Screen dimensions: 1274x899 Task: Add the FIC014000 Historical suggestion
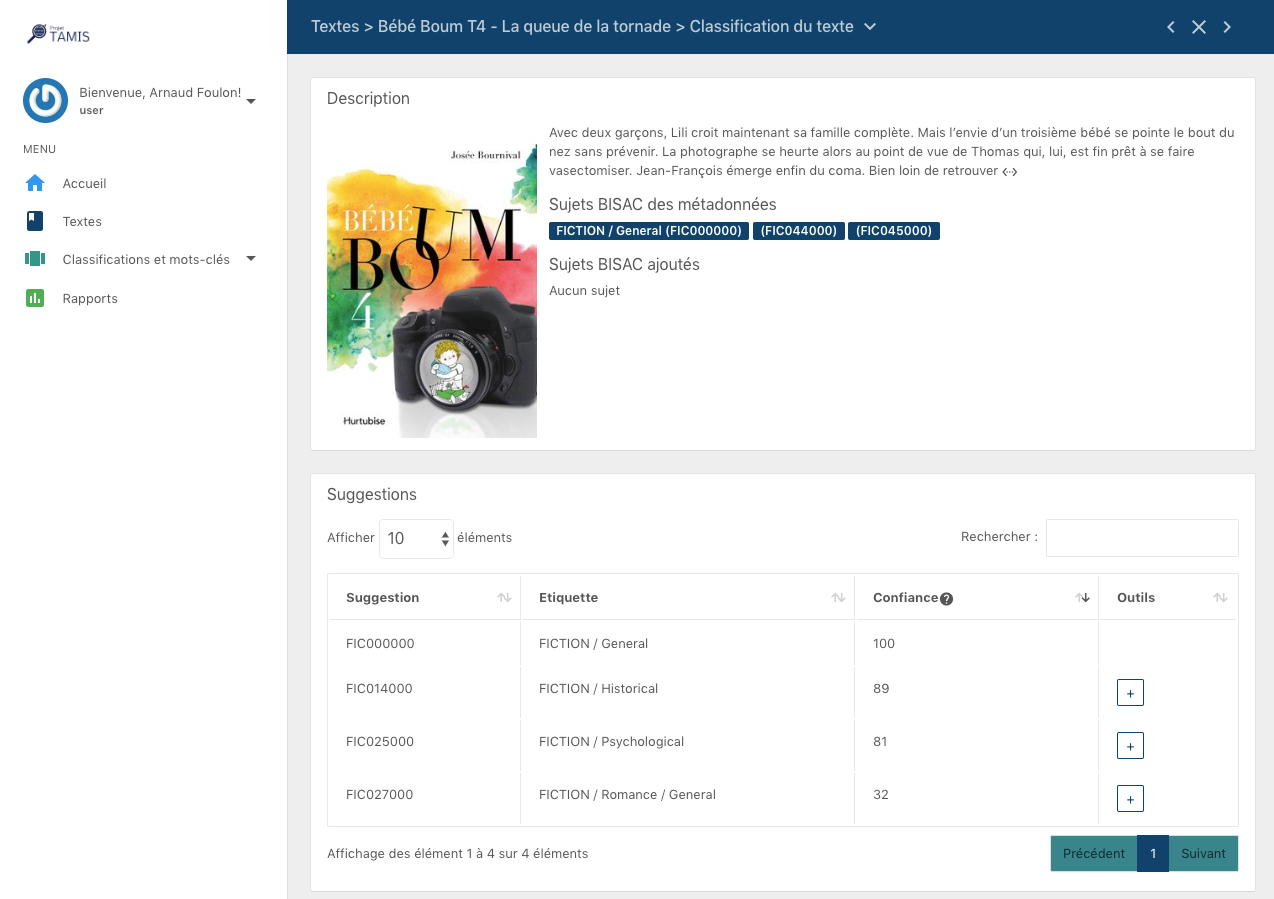1130,692
